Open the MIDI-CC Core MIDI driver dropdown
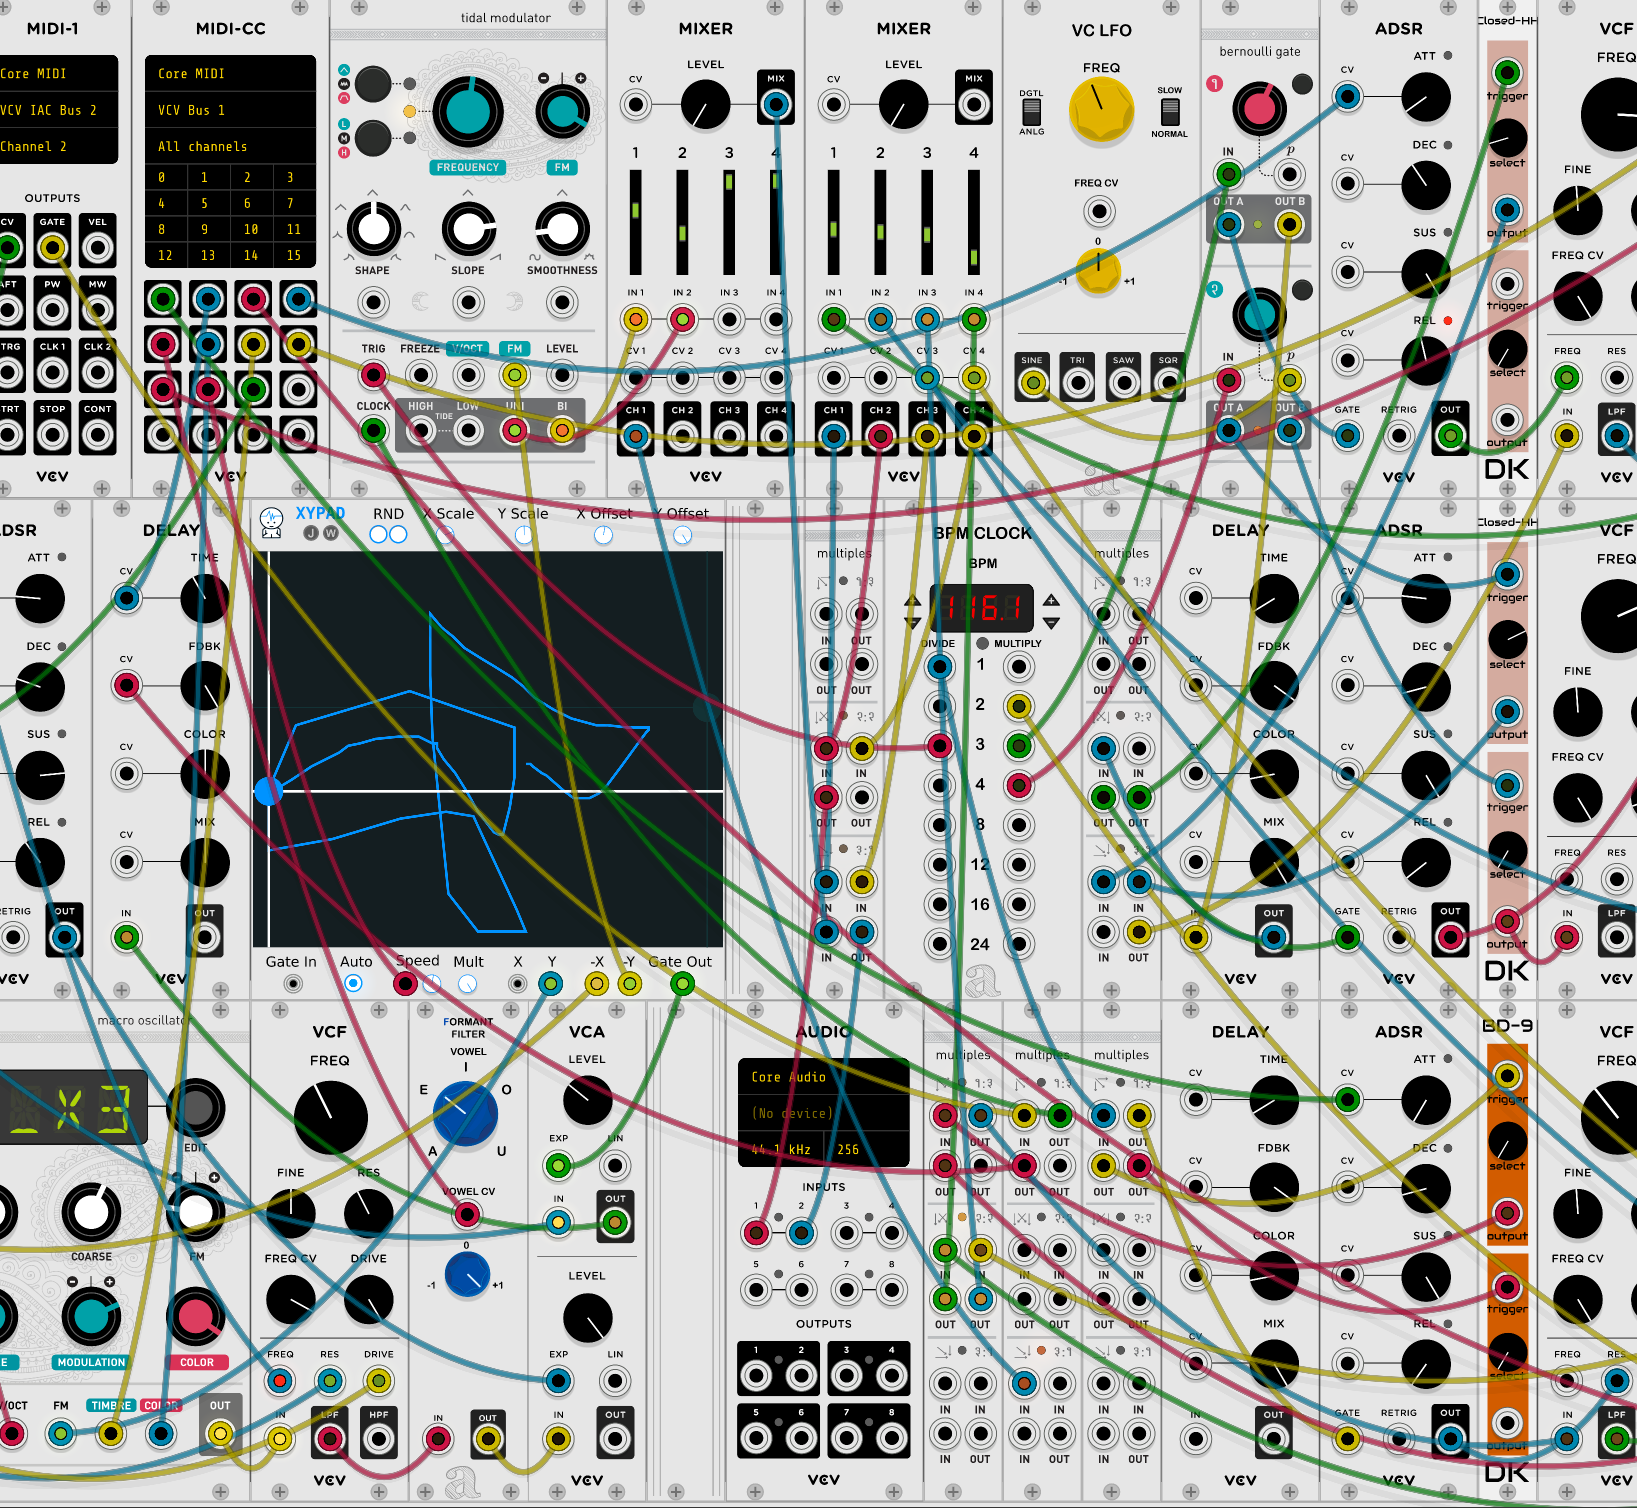The width and height of the screenshot is (1637, 1508). coord(230,73)
